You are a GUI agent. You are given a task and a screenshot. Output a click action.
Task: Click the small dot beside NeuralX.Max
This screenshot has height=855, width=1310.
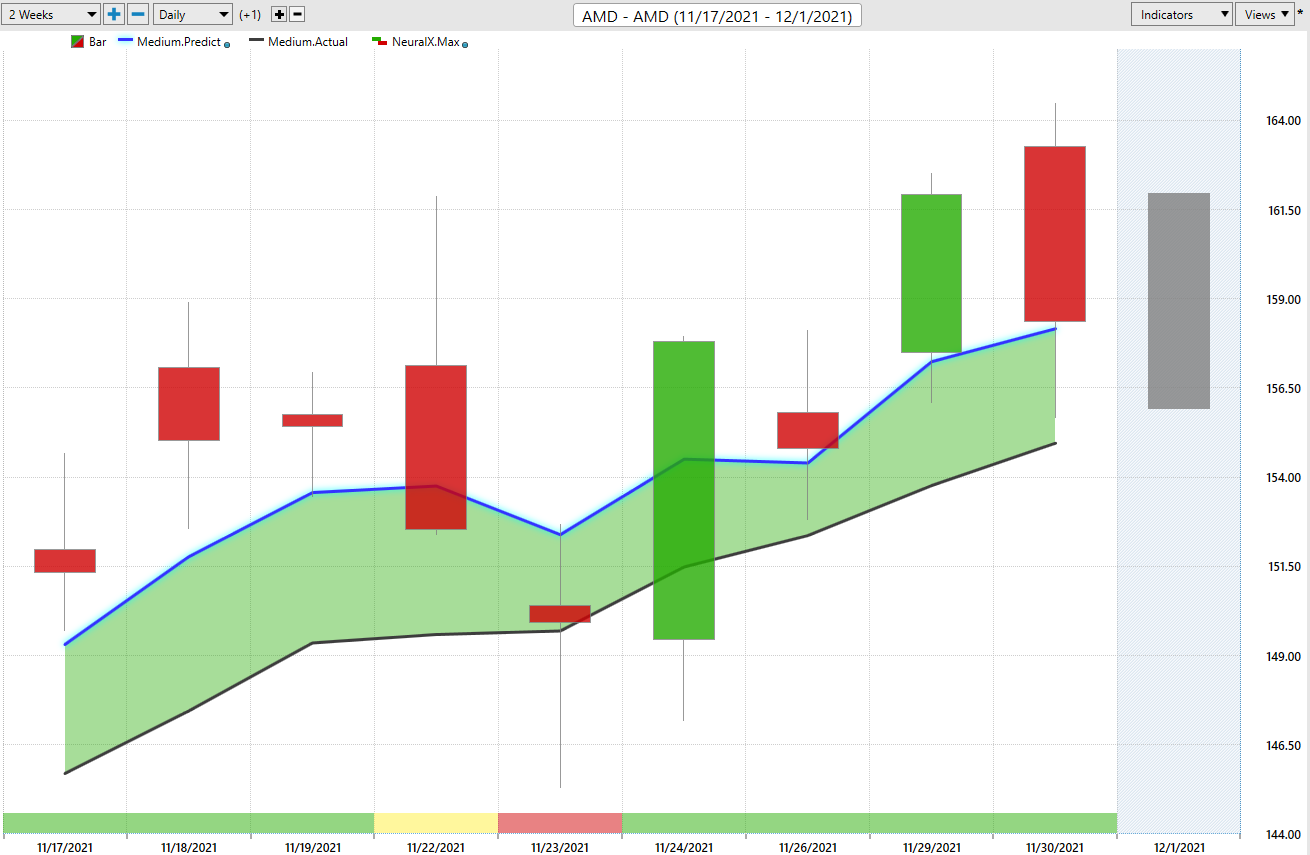465,45
